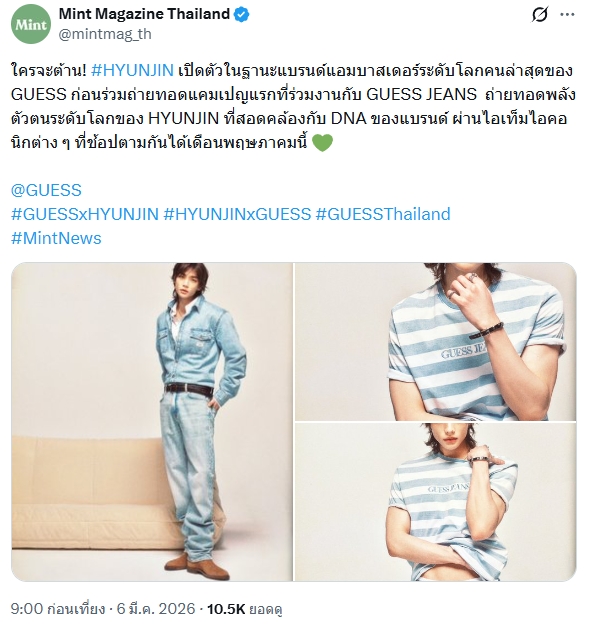Open the #GUESSxHYUNJIN hashtag
This screenshot has height=625, width=592.
(x=85, y=214)
